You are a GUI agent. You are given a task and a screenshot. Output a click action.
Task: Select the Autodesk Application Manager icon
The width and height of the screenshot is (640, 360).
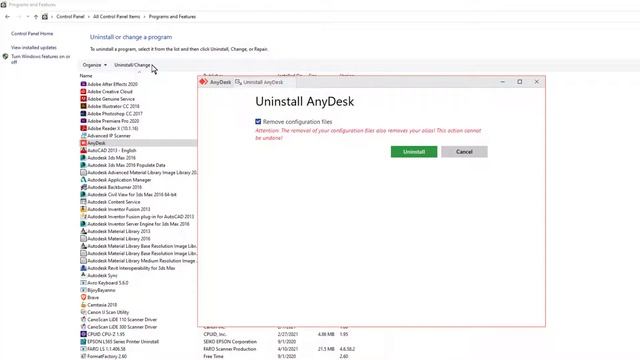pyautogui.click(x=83, y=180)
